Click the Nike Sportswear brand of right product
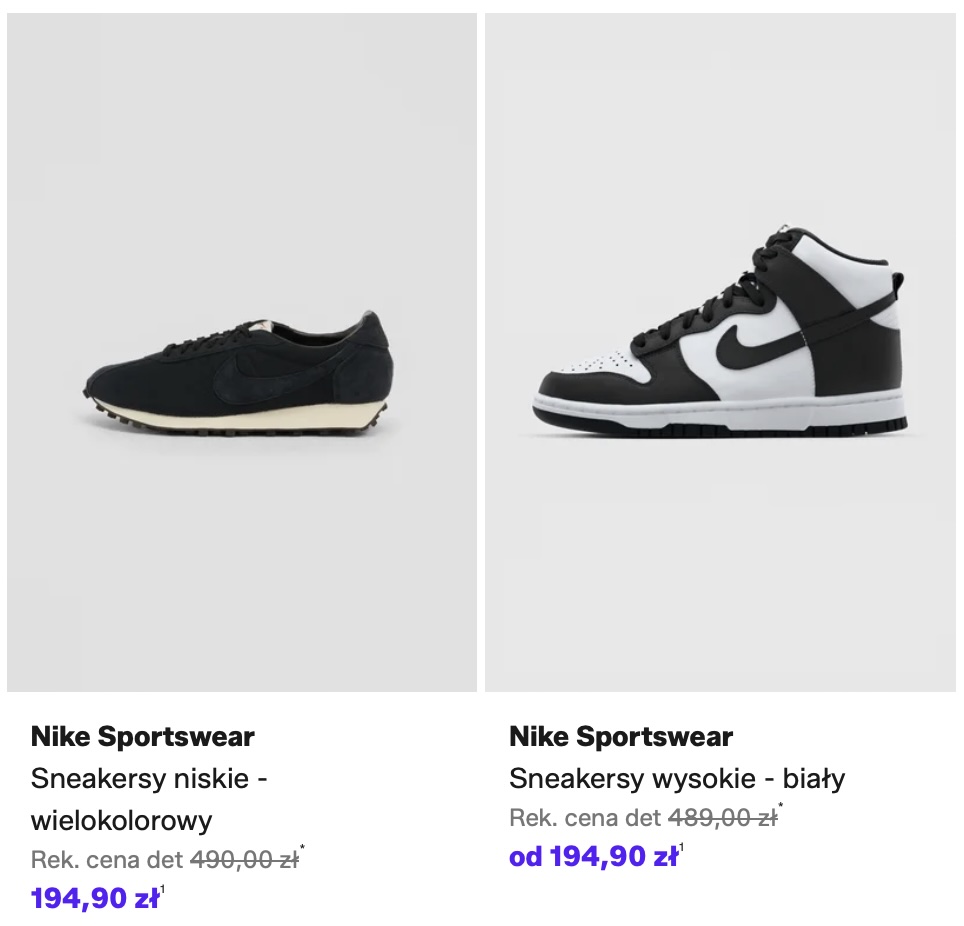This screenshot has height=926, width=964. point(621,737)
